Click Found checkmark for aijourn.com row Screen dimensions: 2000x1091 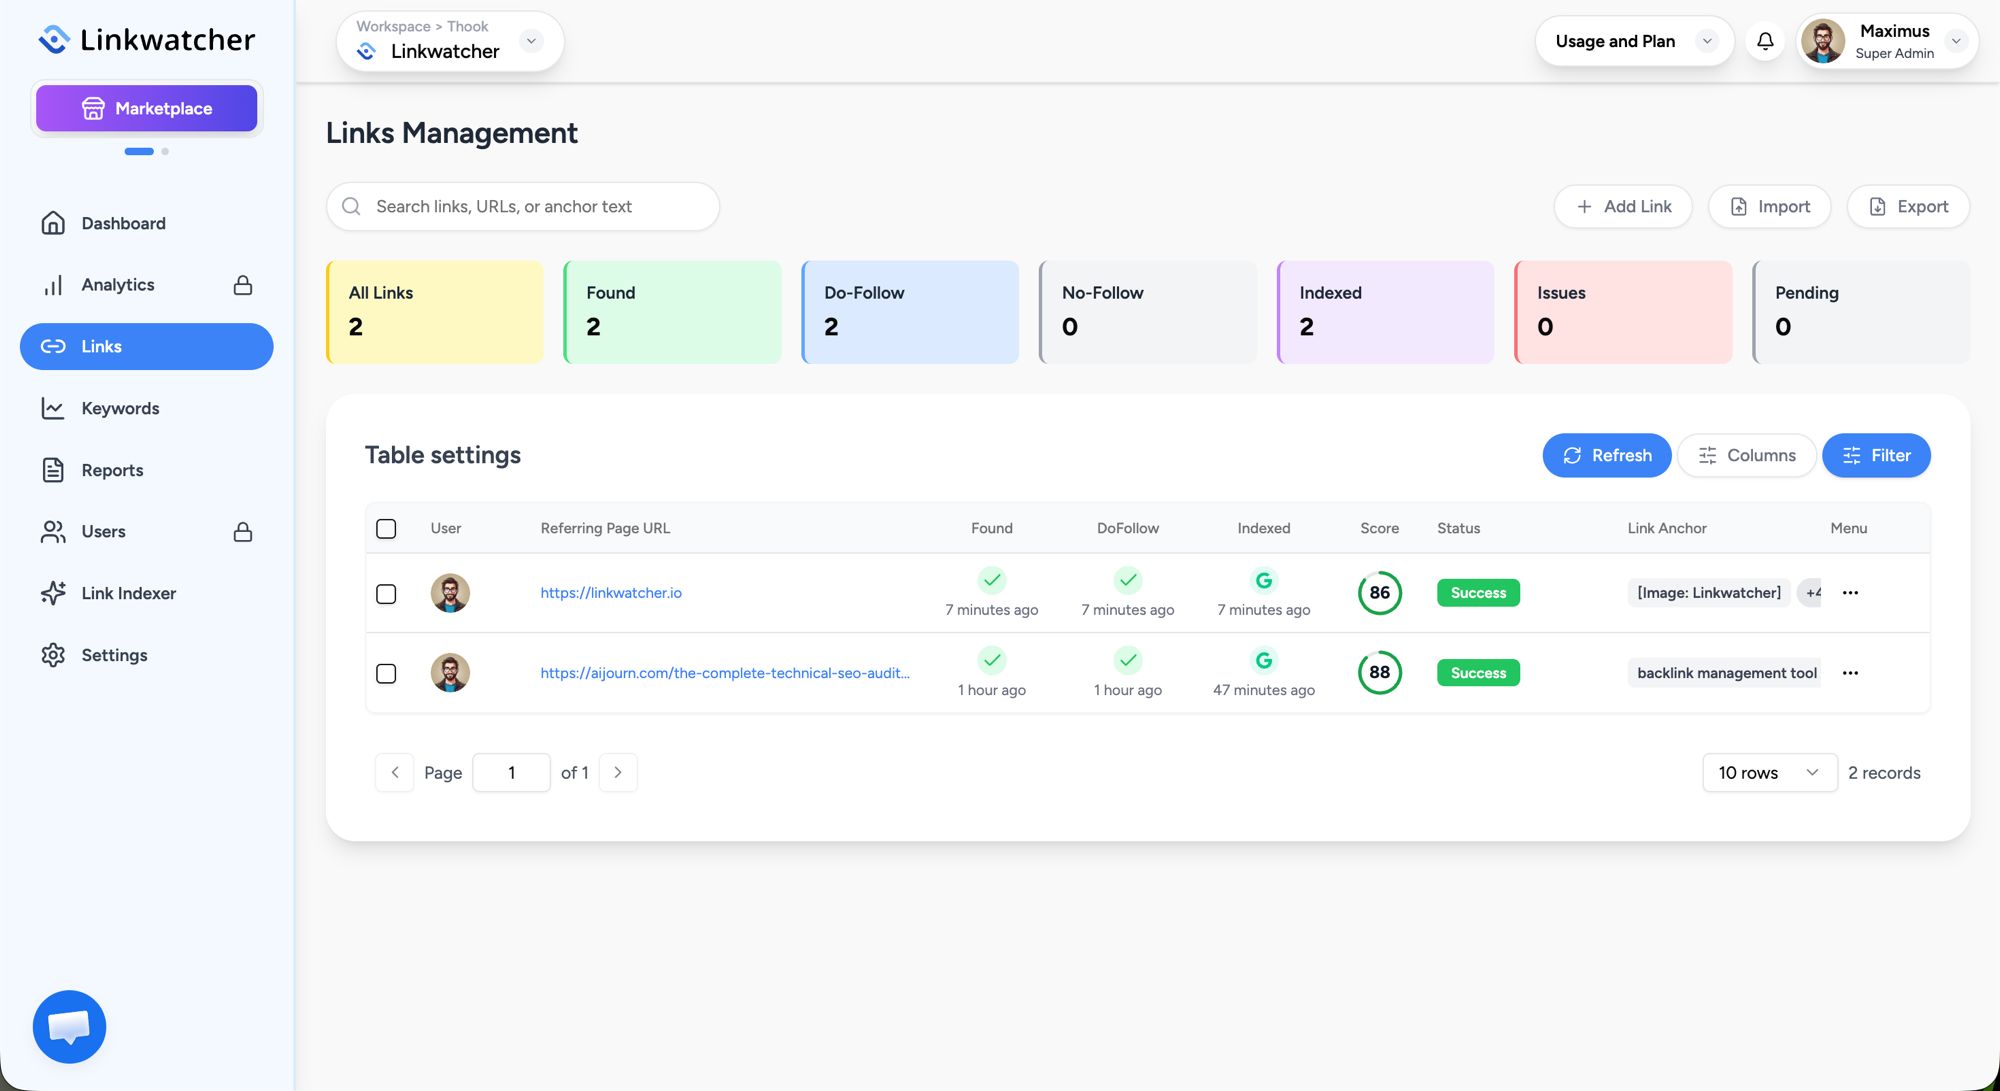(x=992, y=660)
